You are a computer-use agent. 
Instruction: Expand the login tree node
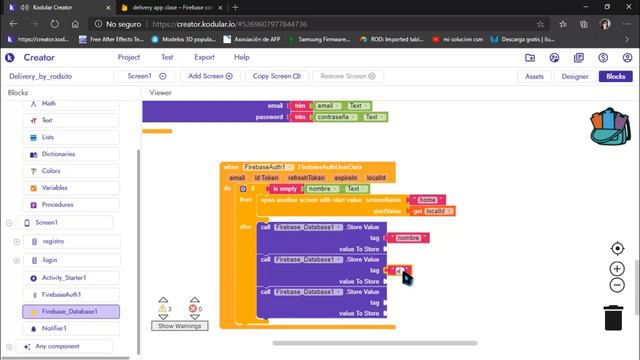tap(16, 260)
